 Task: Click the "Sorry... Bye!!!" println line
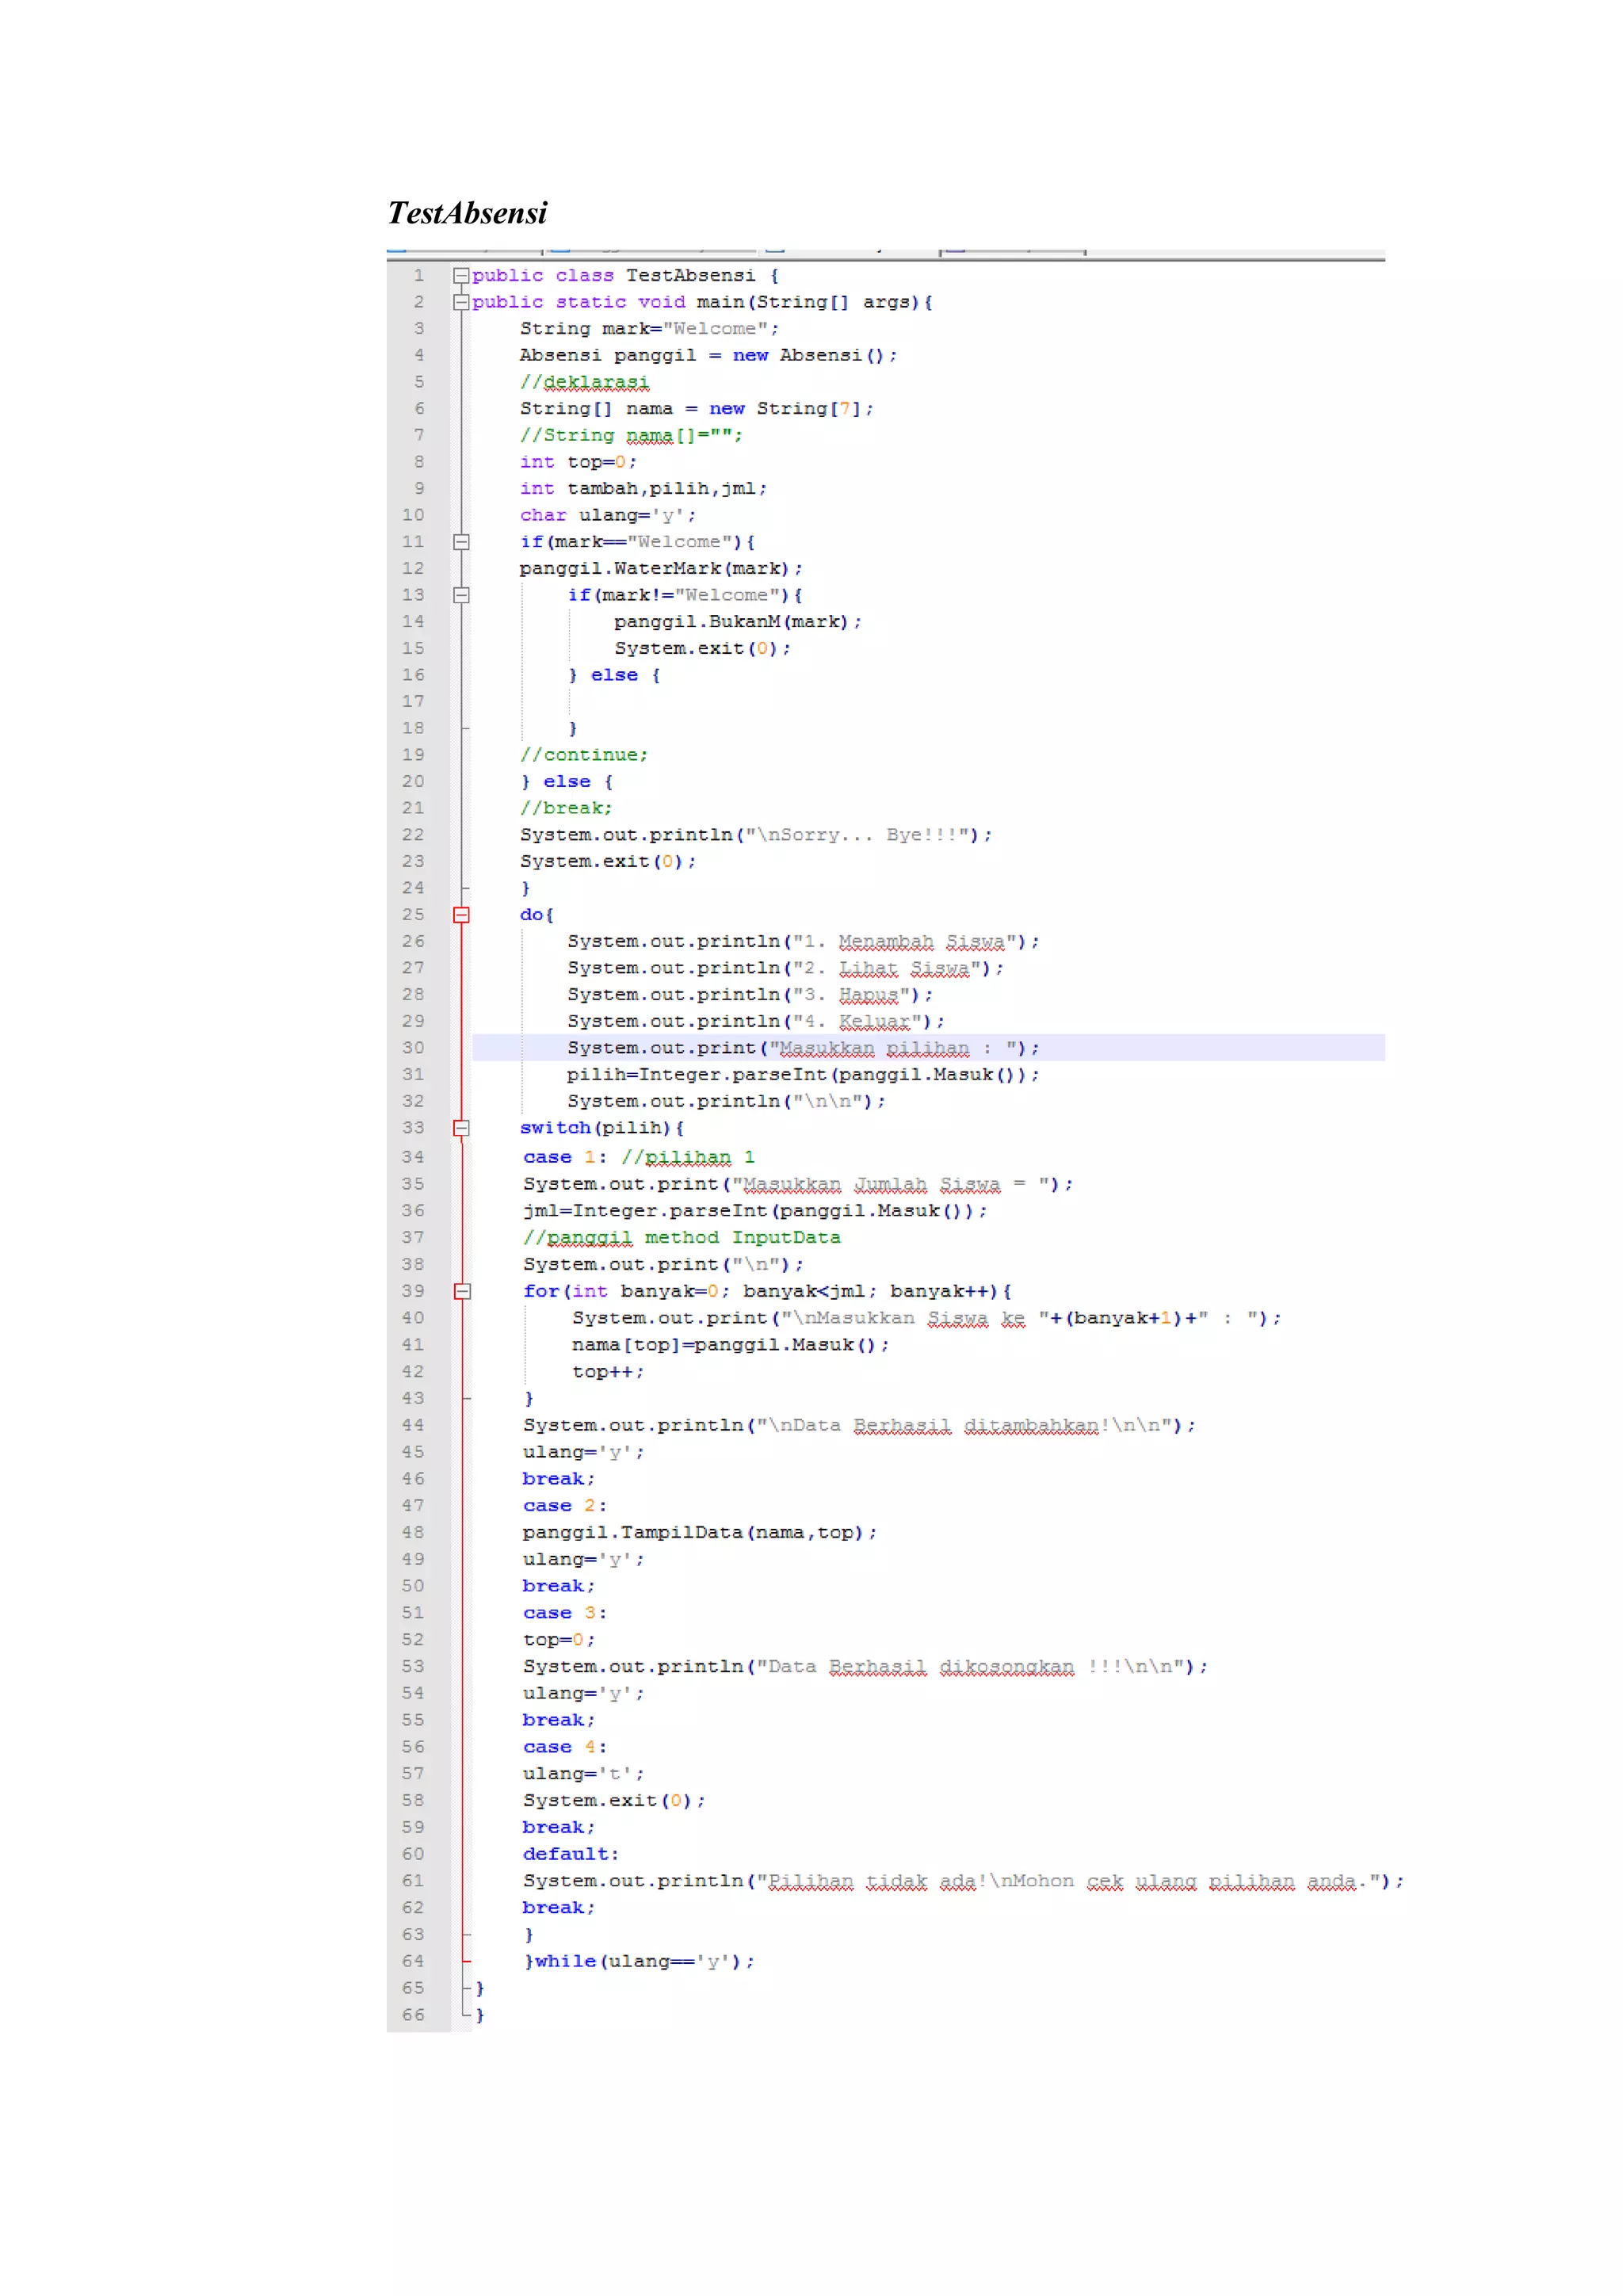(x=755, y=835)
